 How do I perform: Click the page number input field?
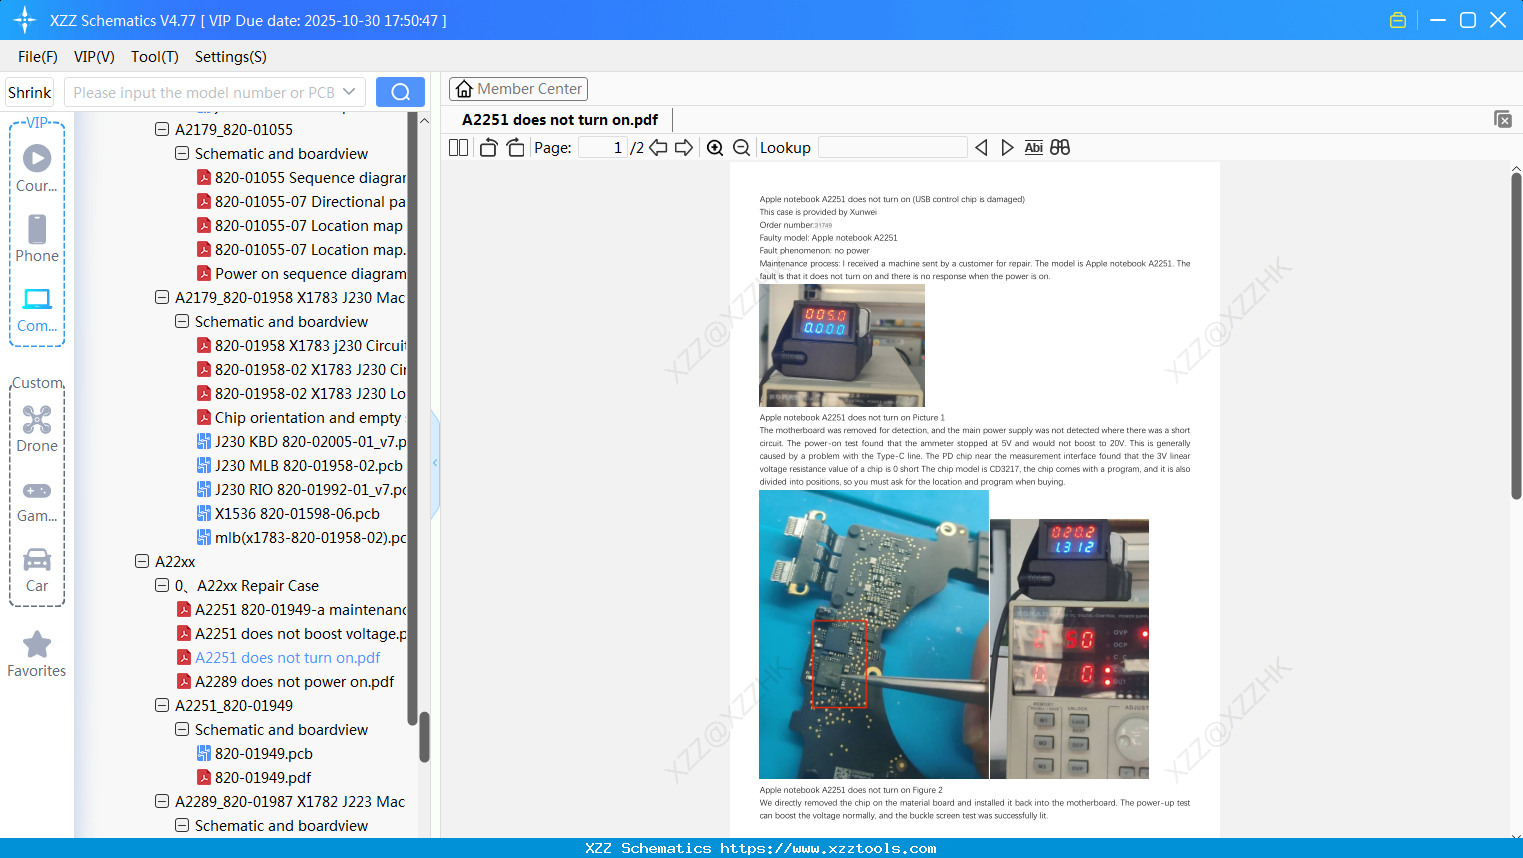click(x=603, y=148)
